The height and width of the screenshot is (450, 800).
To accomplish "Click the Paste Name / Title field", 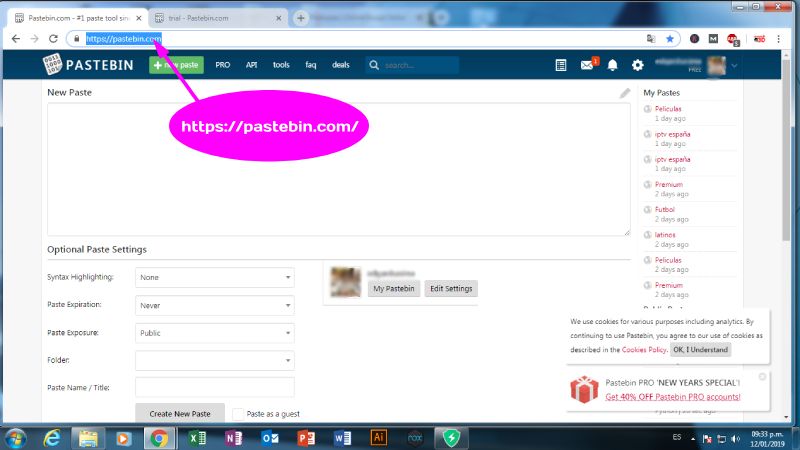I will [x=215, y=387].
